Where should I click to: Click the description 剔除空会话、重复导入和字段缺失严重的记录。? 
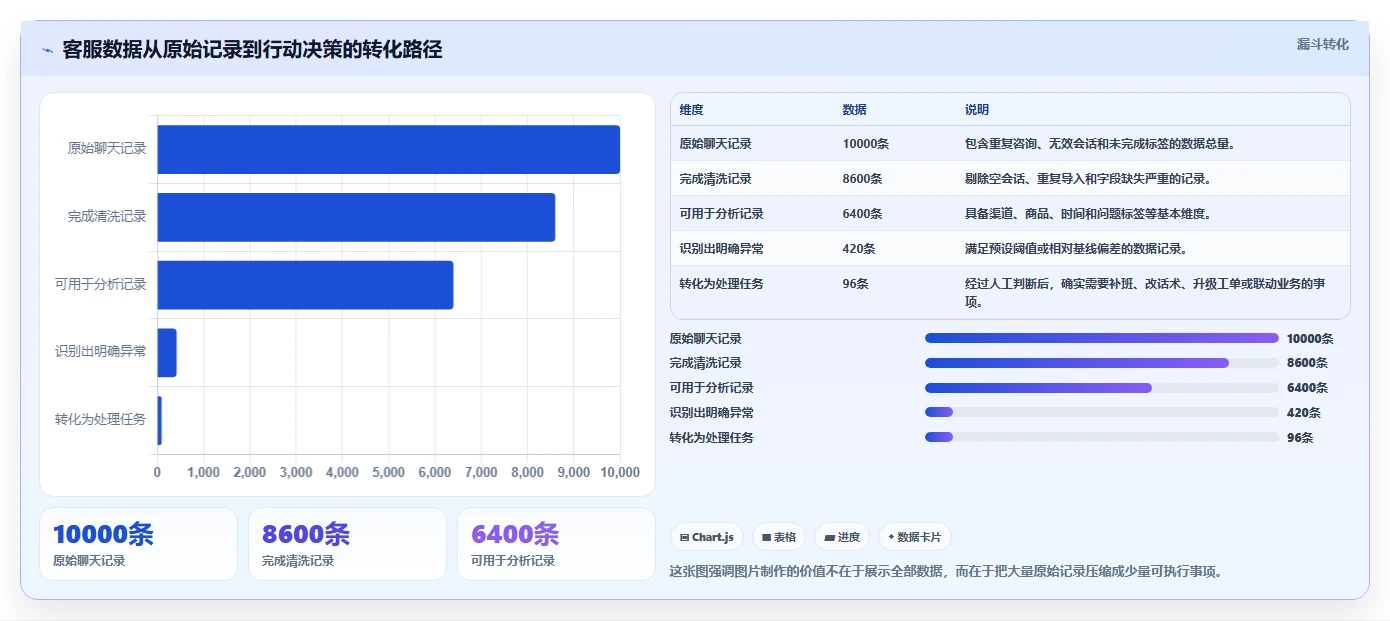pyautogui.click(x=1088, y=179)
